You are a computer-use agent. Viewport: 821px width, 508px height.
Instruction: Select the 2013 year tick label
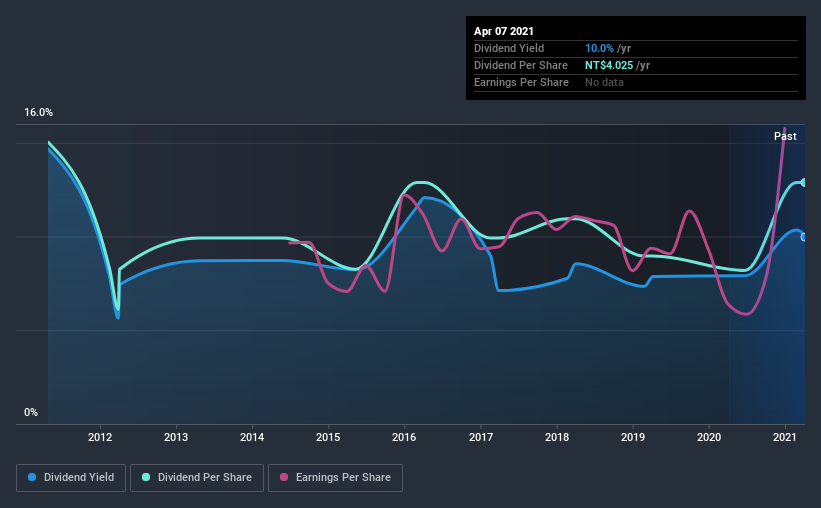(176, 437)
